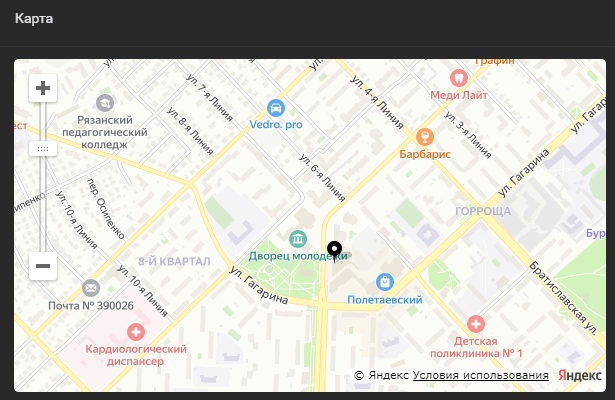Click the Дворец молодежи museum icon
This screenshot has width=615, height=400.
point(297,238)
